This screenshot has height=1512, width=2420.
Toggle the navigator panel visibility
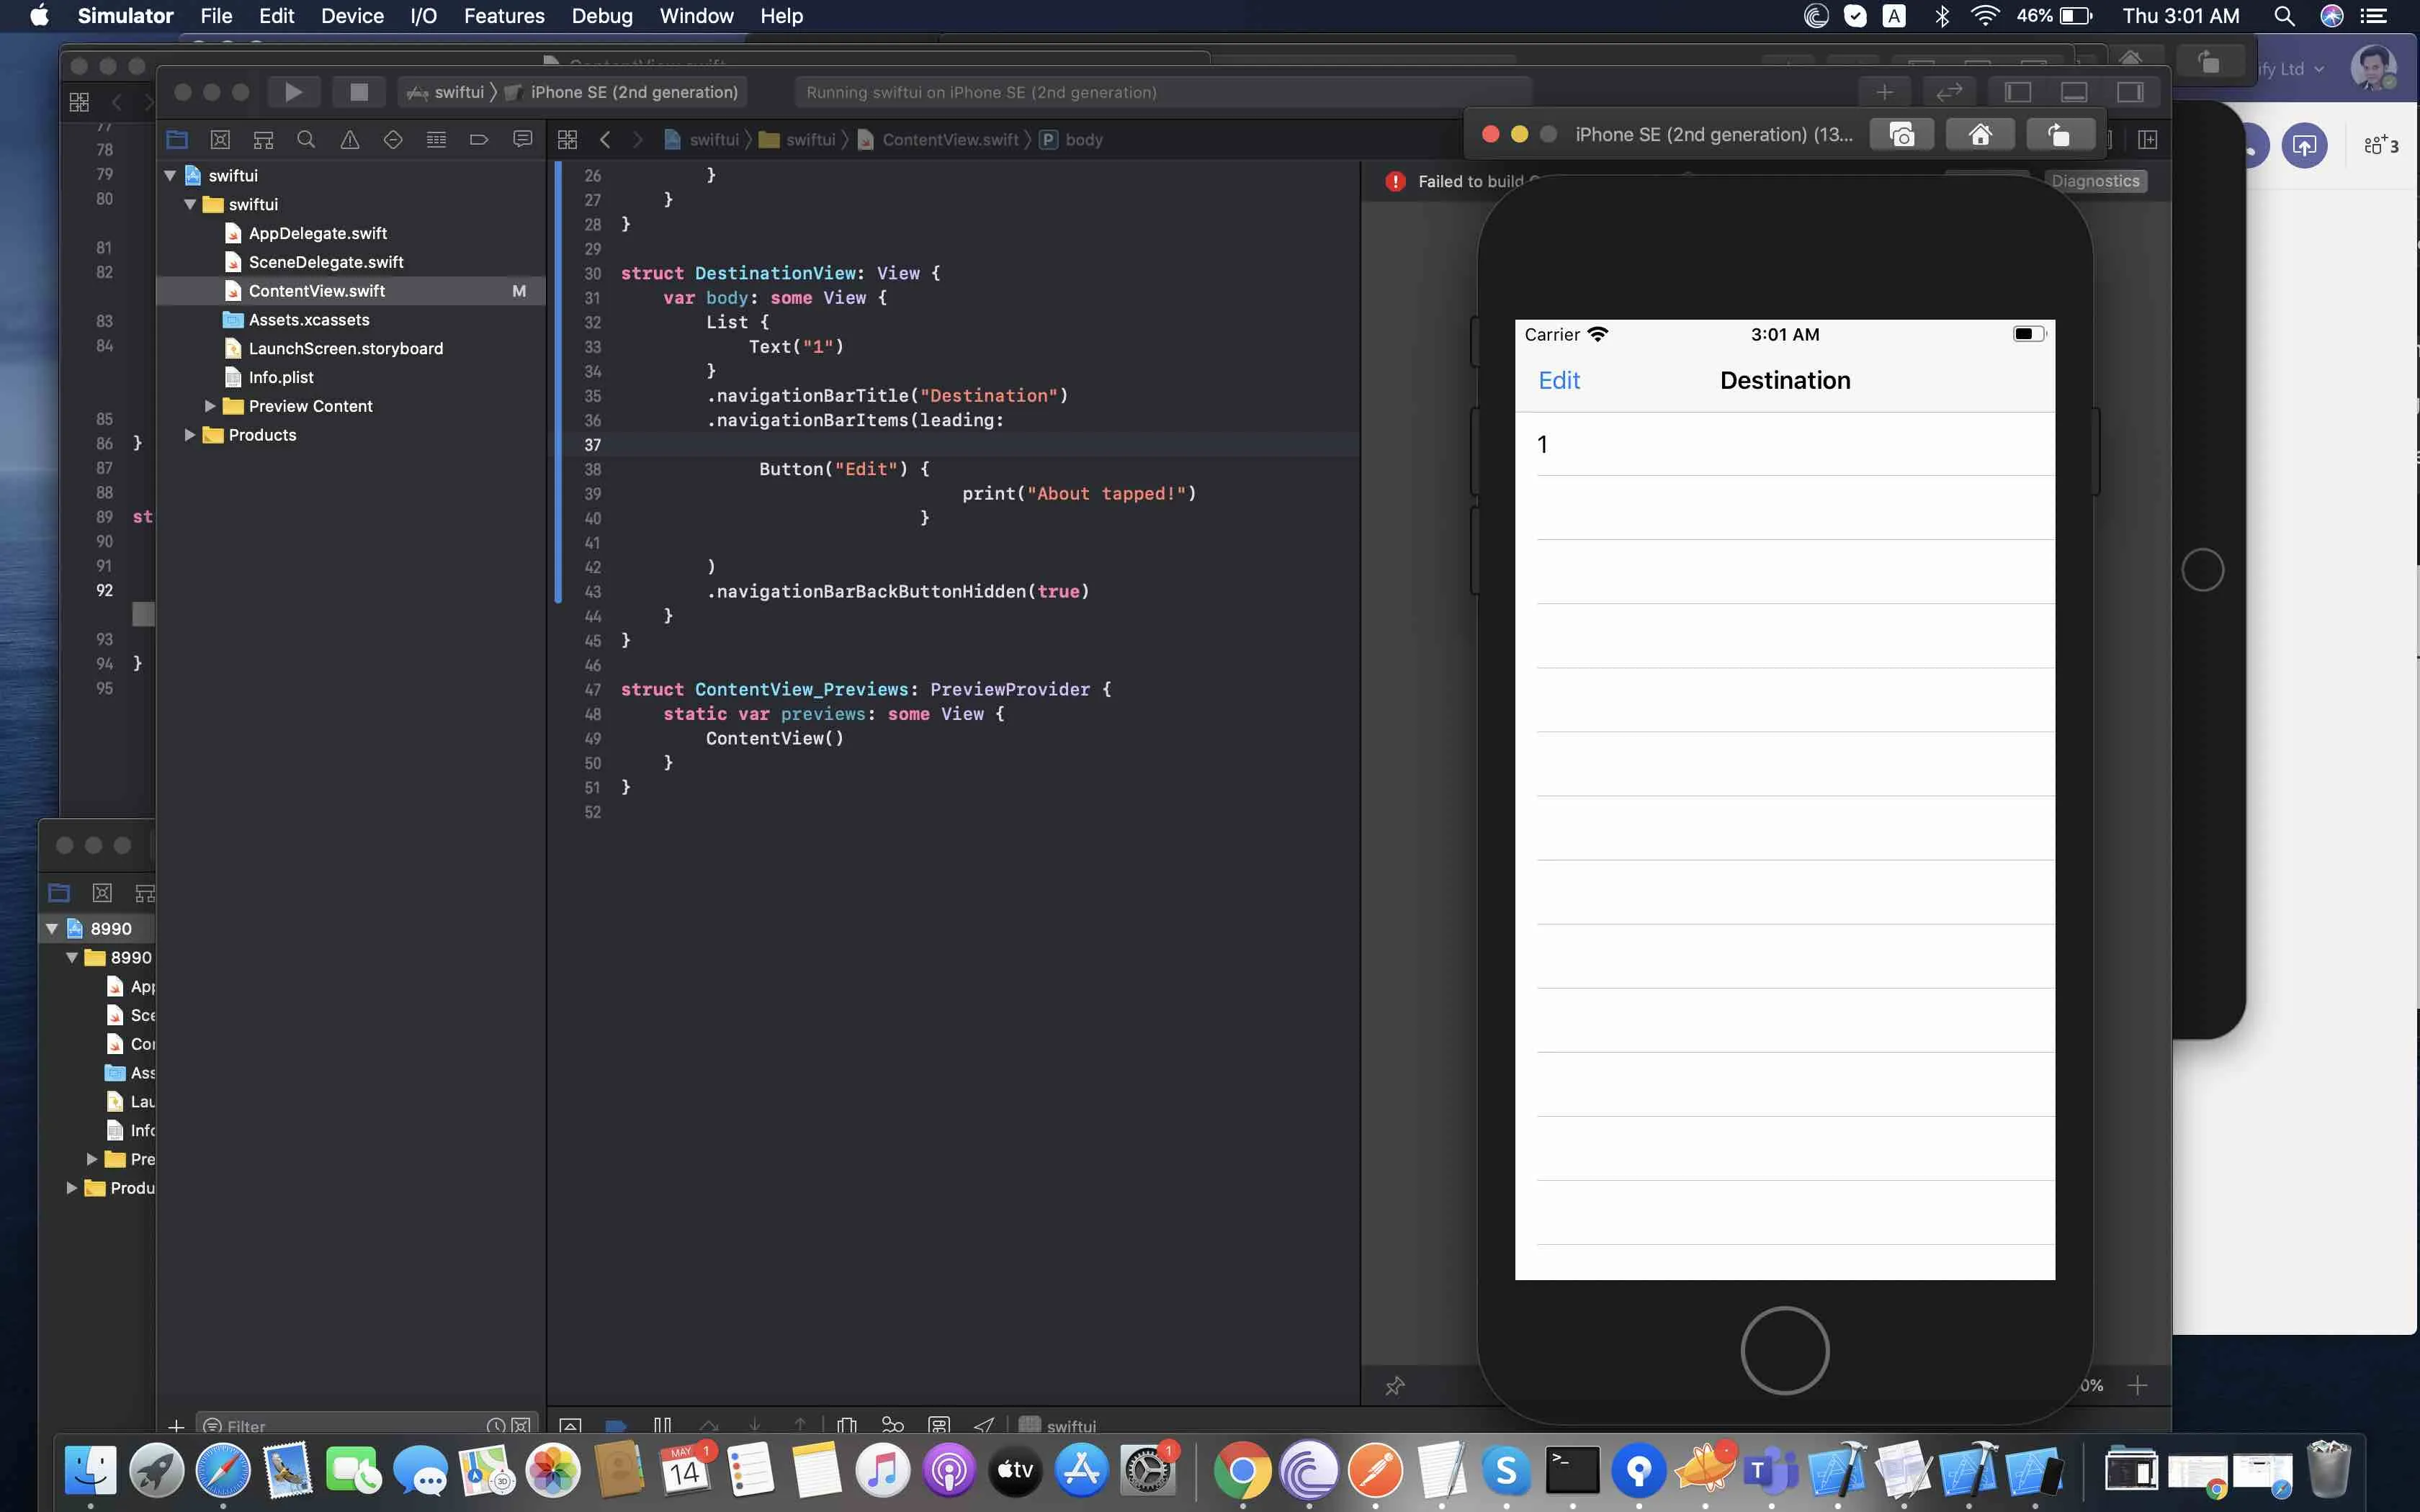(2017, 92)
